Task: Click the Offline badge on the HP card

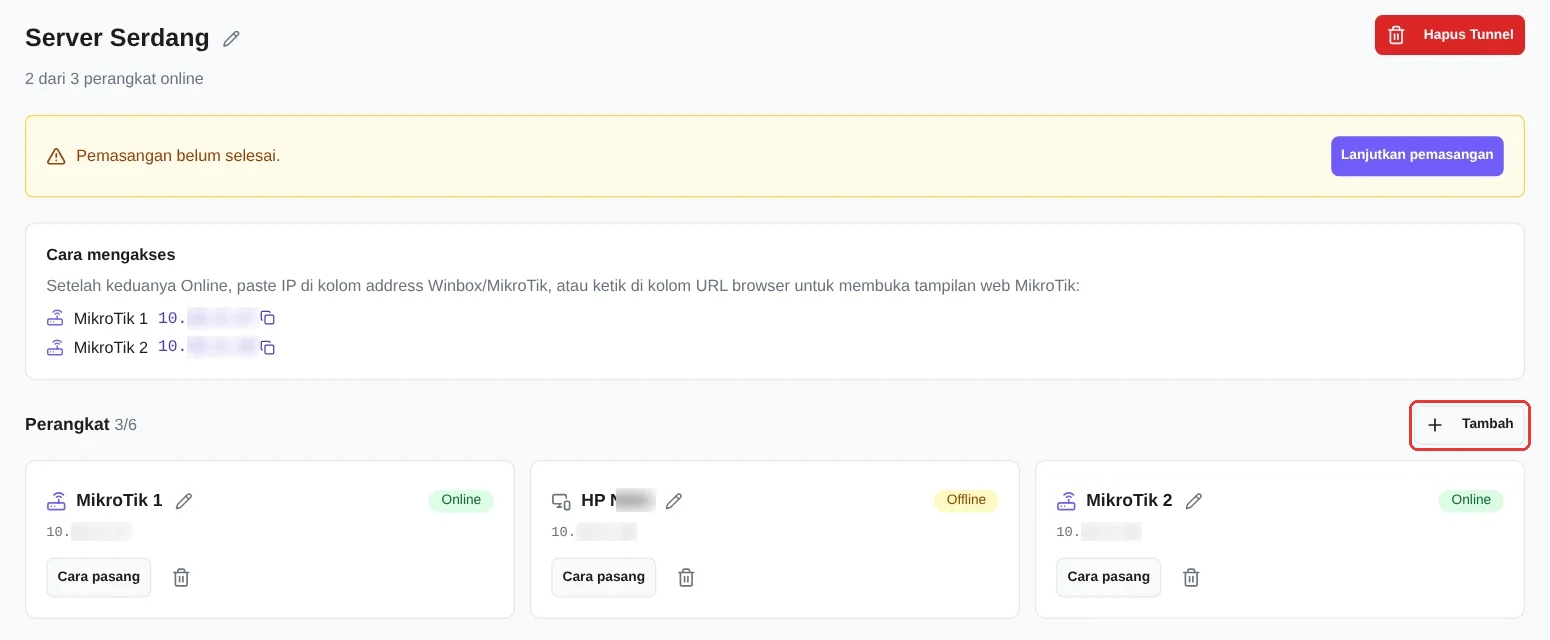Action: tap(966, 500)
